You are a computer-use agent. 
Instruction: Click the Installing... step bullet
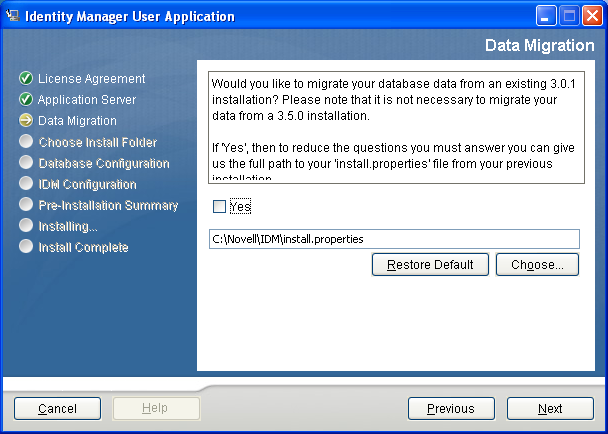pos(26,226)
